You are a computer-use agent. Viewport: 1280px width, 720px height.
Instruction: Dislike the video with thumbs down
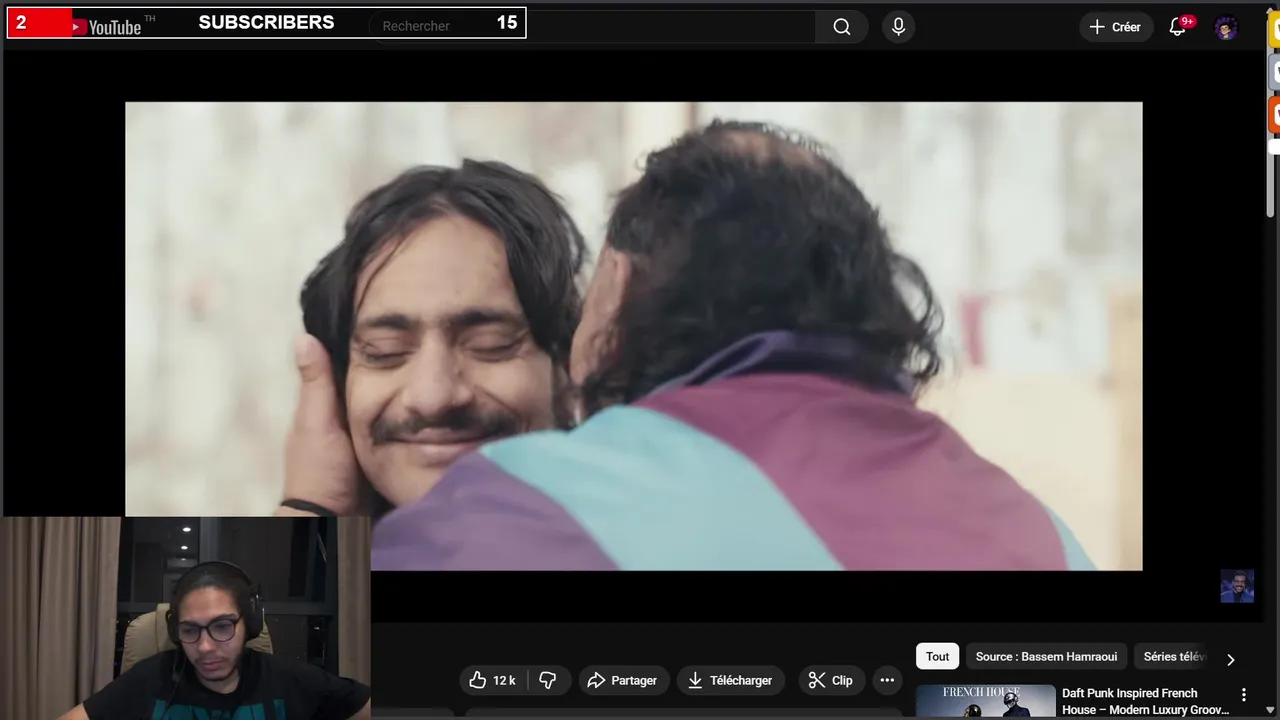[548, 680]
